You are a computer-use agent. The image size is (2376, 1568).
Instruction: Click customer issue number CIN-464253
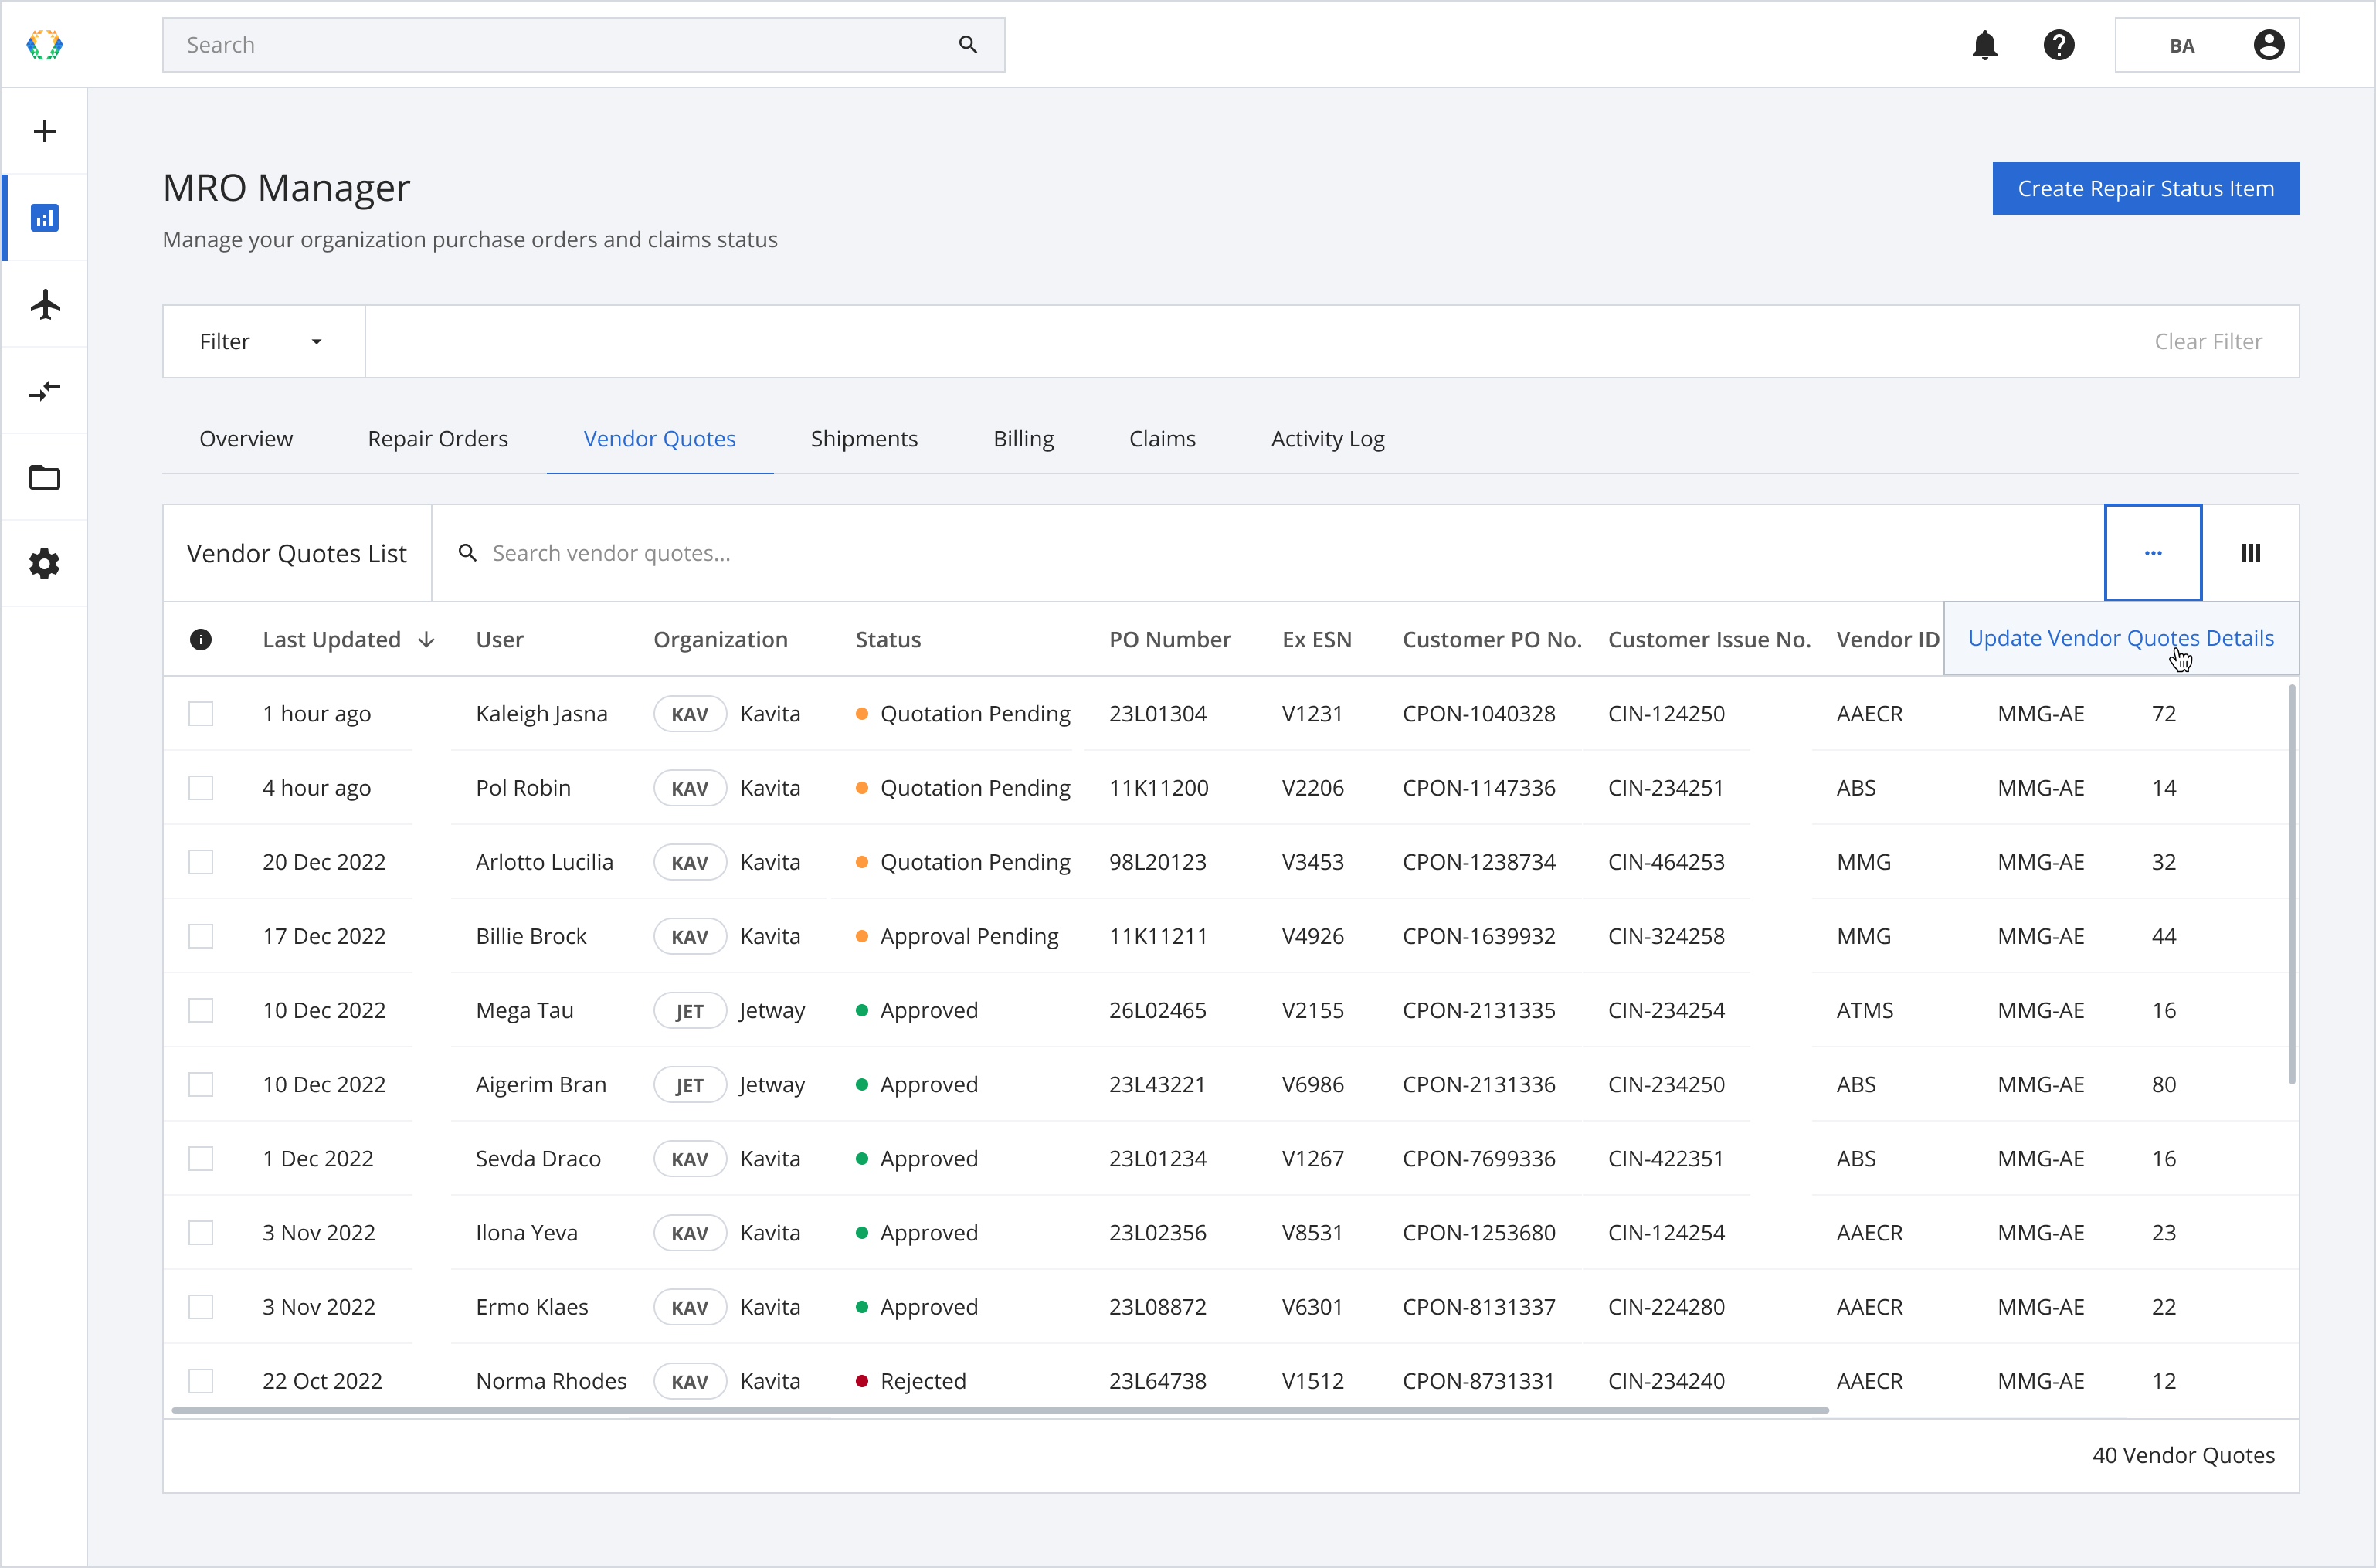(x=1665, y=862)
